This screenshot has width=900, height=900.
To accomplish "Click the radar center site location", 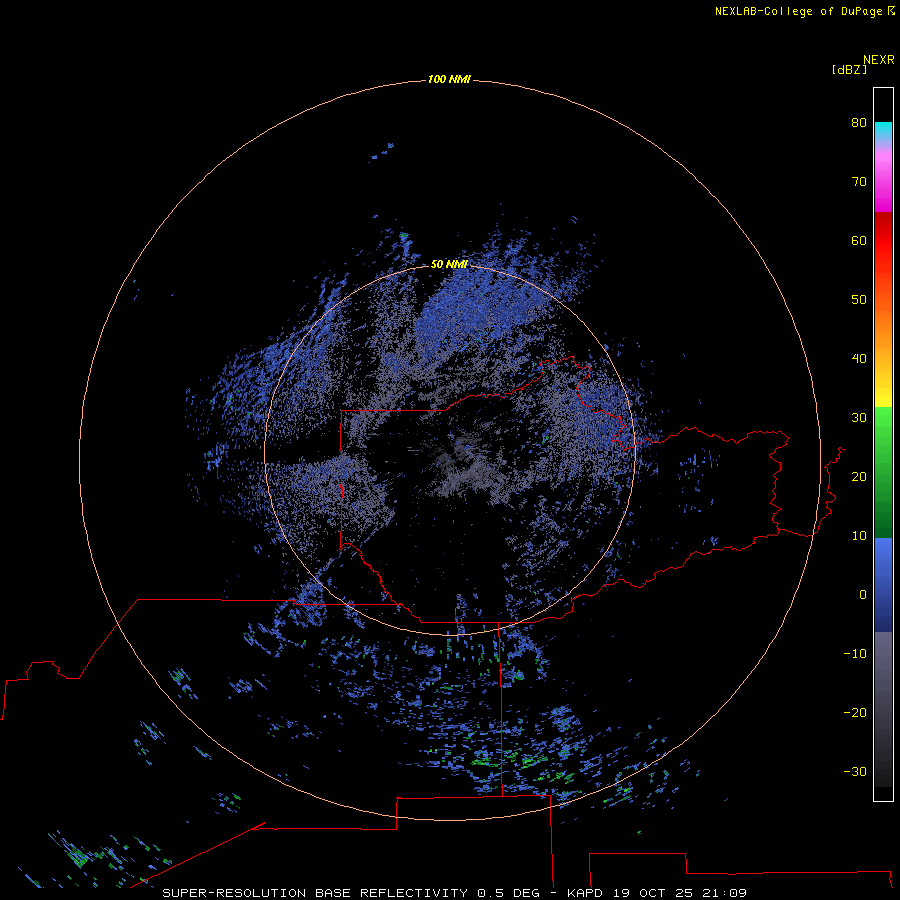I will pyautogui.click(x=450, y=450).
